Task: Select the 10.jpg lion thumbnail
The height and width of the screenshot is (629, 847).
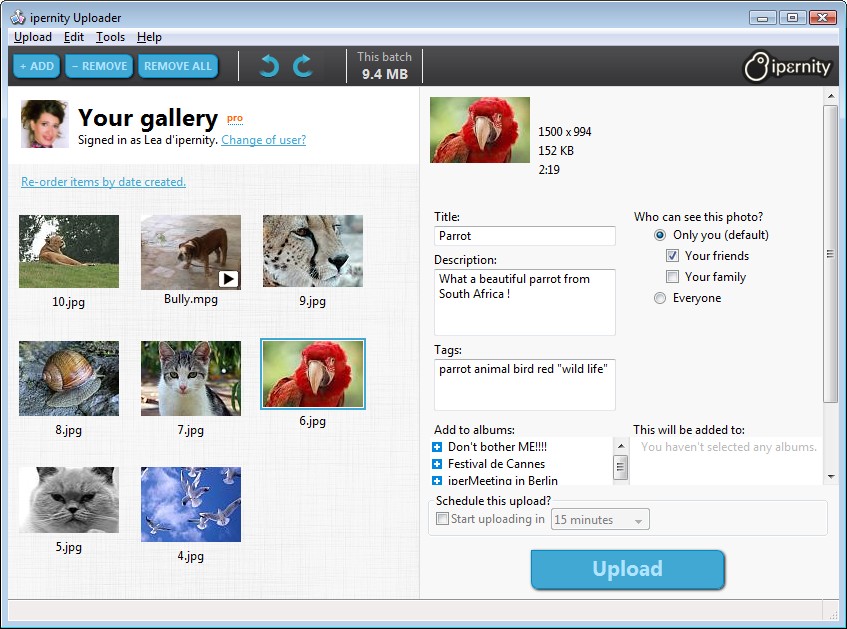Action: click(69, 251)
